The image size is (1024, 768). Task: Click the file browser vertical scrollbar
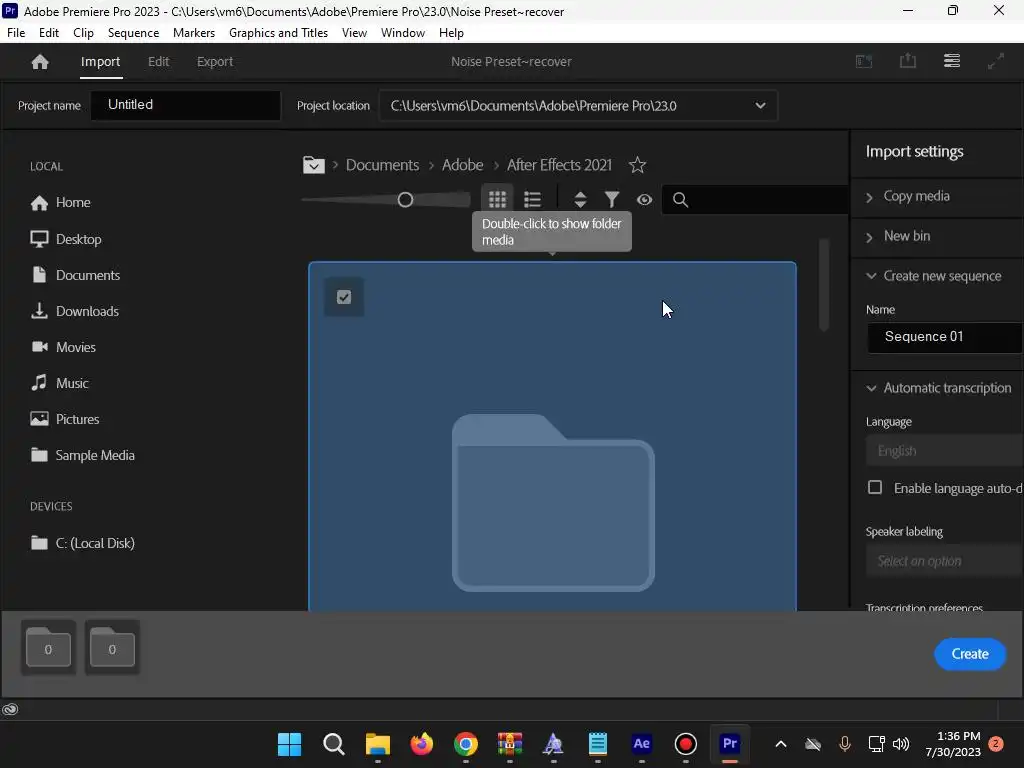[x=824, y=285]
